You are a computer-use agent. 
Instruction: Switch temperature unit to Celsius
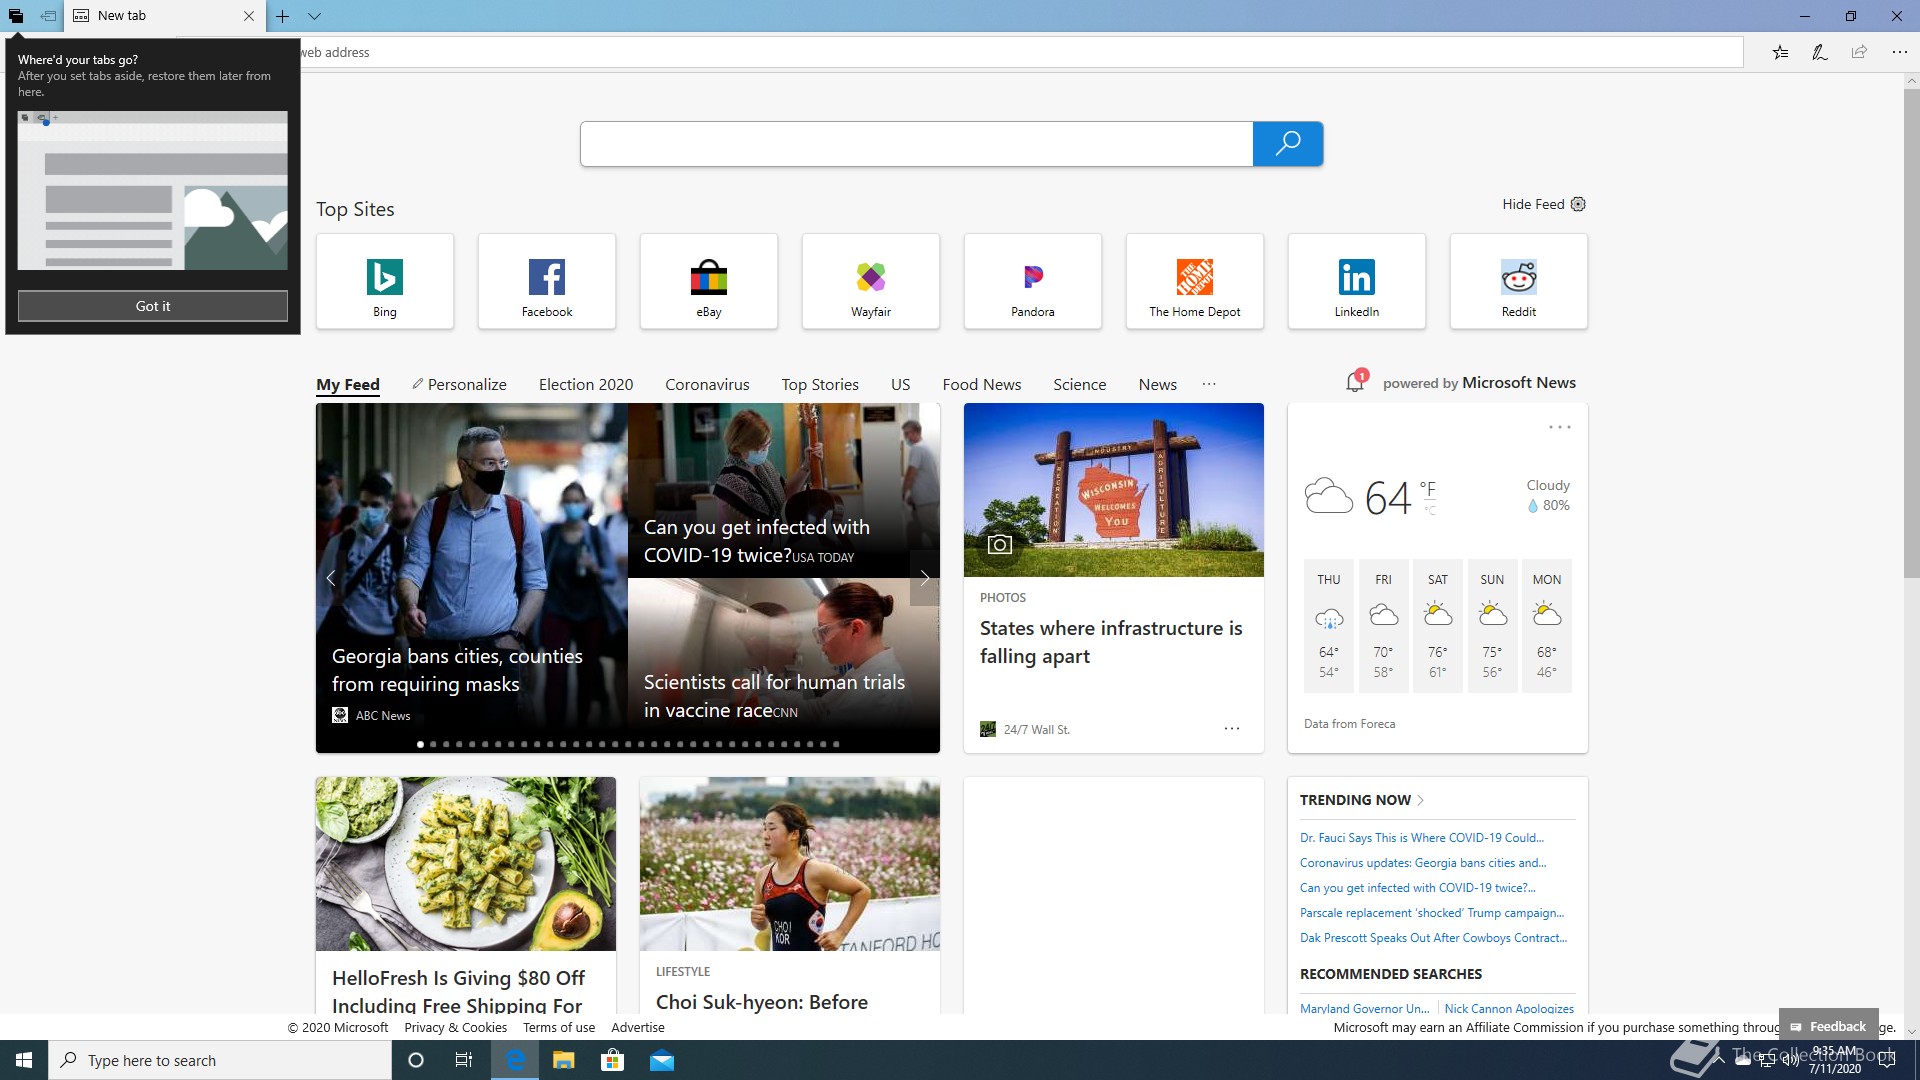point(1430,511)
